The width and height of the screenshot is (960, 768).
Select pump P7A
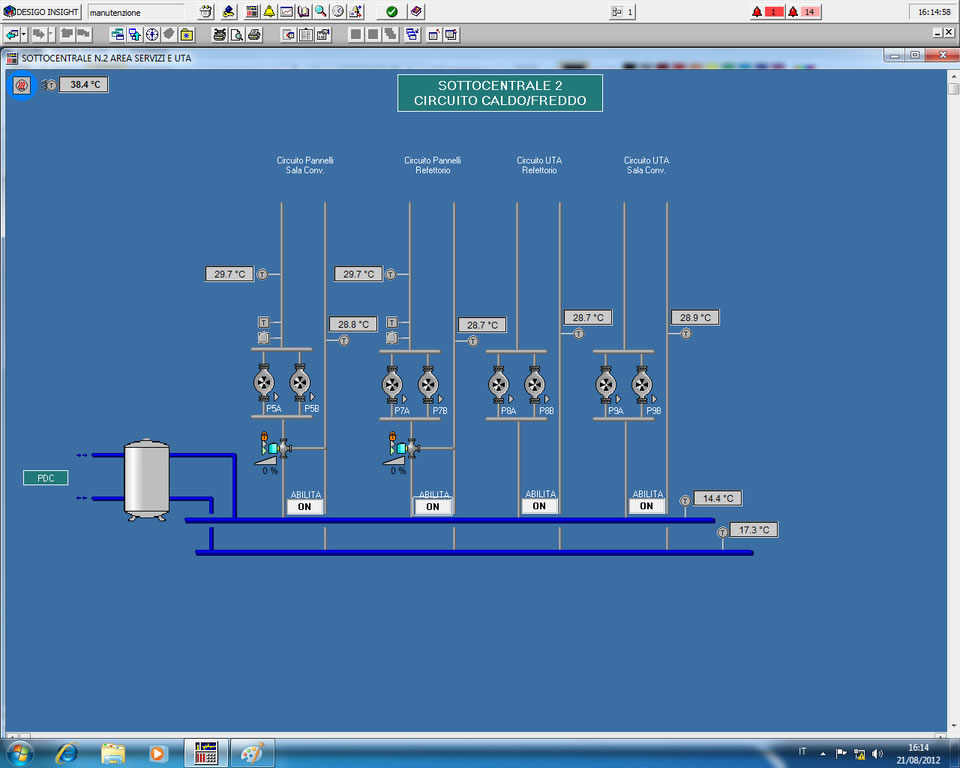[392, 385]
